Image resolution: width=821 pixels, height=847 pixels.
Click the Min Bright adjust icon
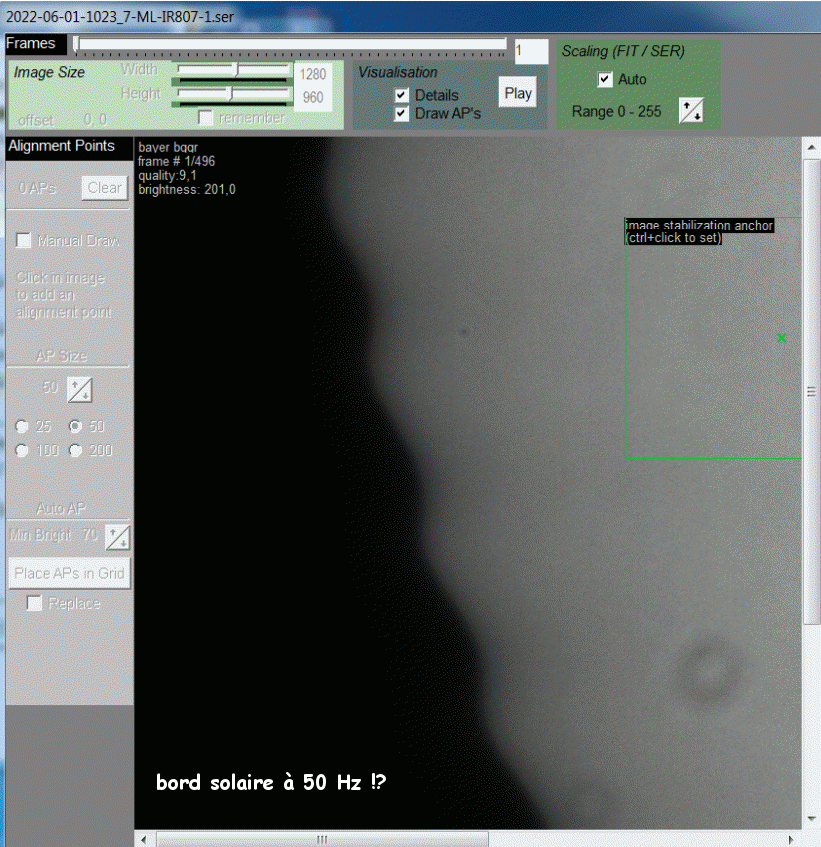click(x=118, y=536)
